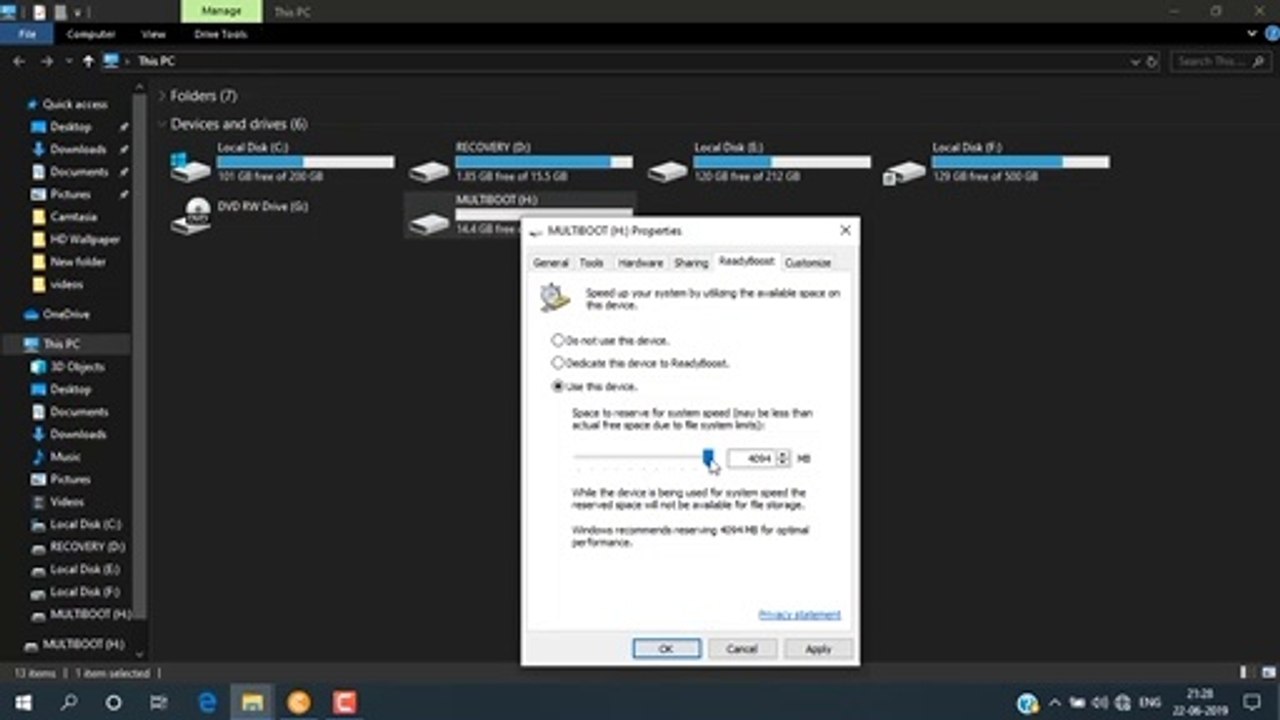
Task: Click the ReadyBoost space slider thumb
Action: (708, 458)
